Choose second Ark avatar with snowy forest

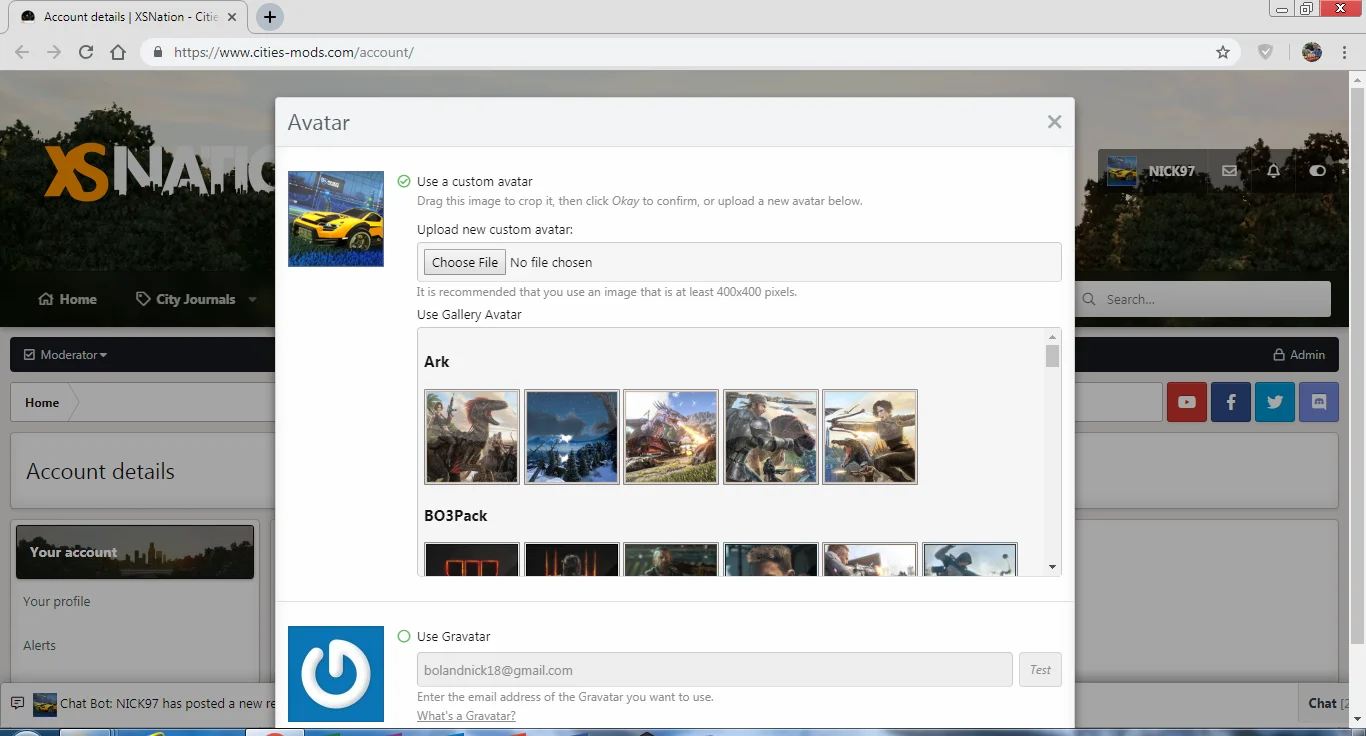pos(572,437)
